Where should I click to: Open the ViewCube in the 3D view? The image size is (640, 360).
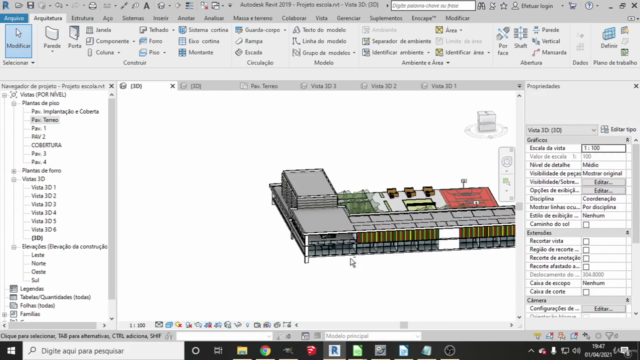[x=486, y=123]
